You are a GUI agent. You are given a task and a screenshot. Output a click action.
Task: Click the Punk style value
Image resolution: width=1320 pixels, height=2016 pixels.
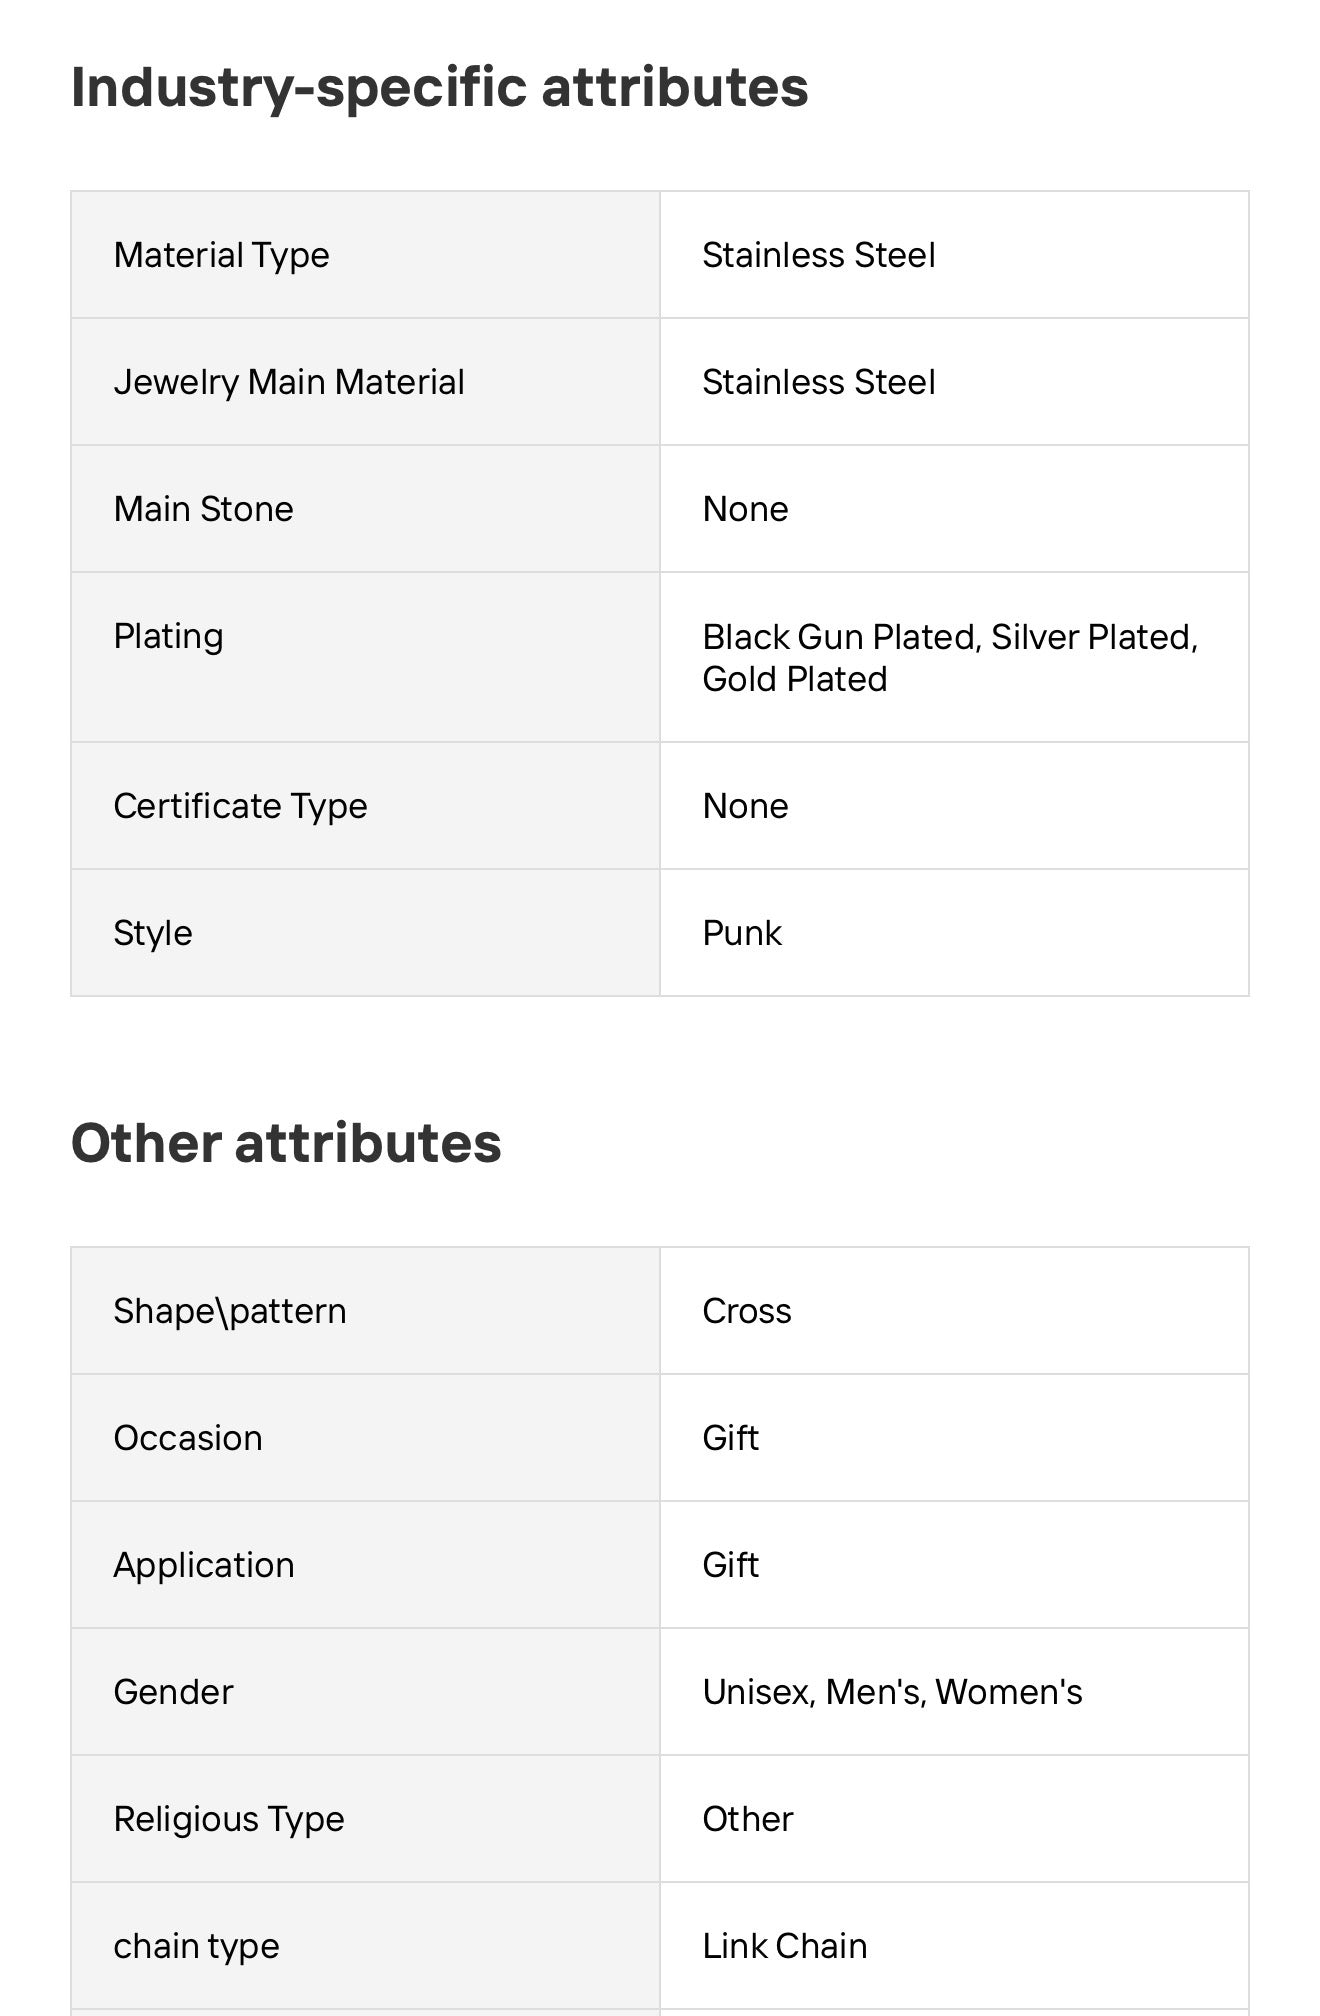pyautogui.click(x=741, y=933)
